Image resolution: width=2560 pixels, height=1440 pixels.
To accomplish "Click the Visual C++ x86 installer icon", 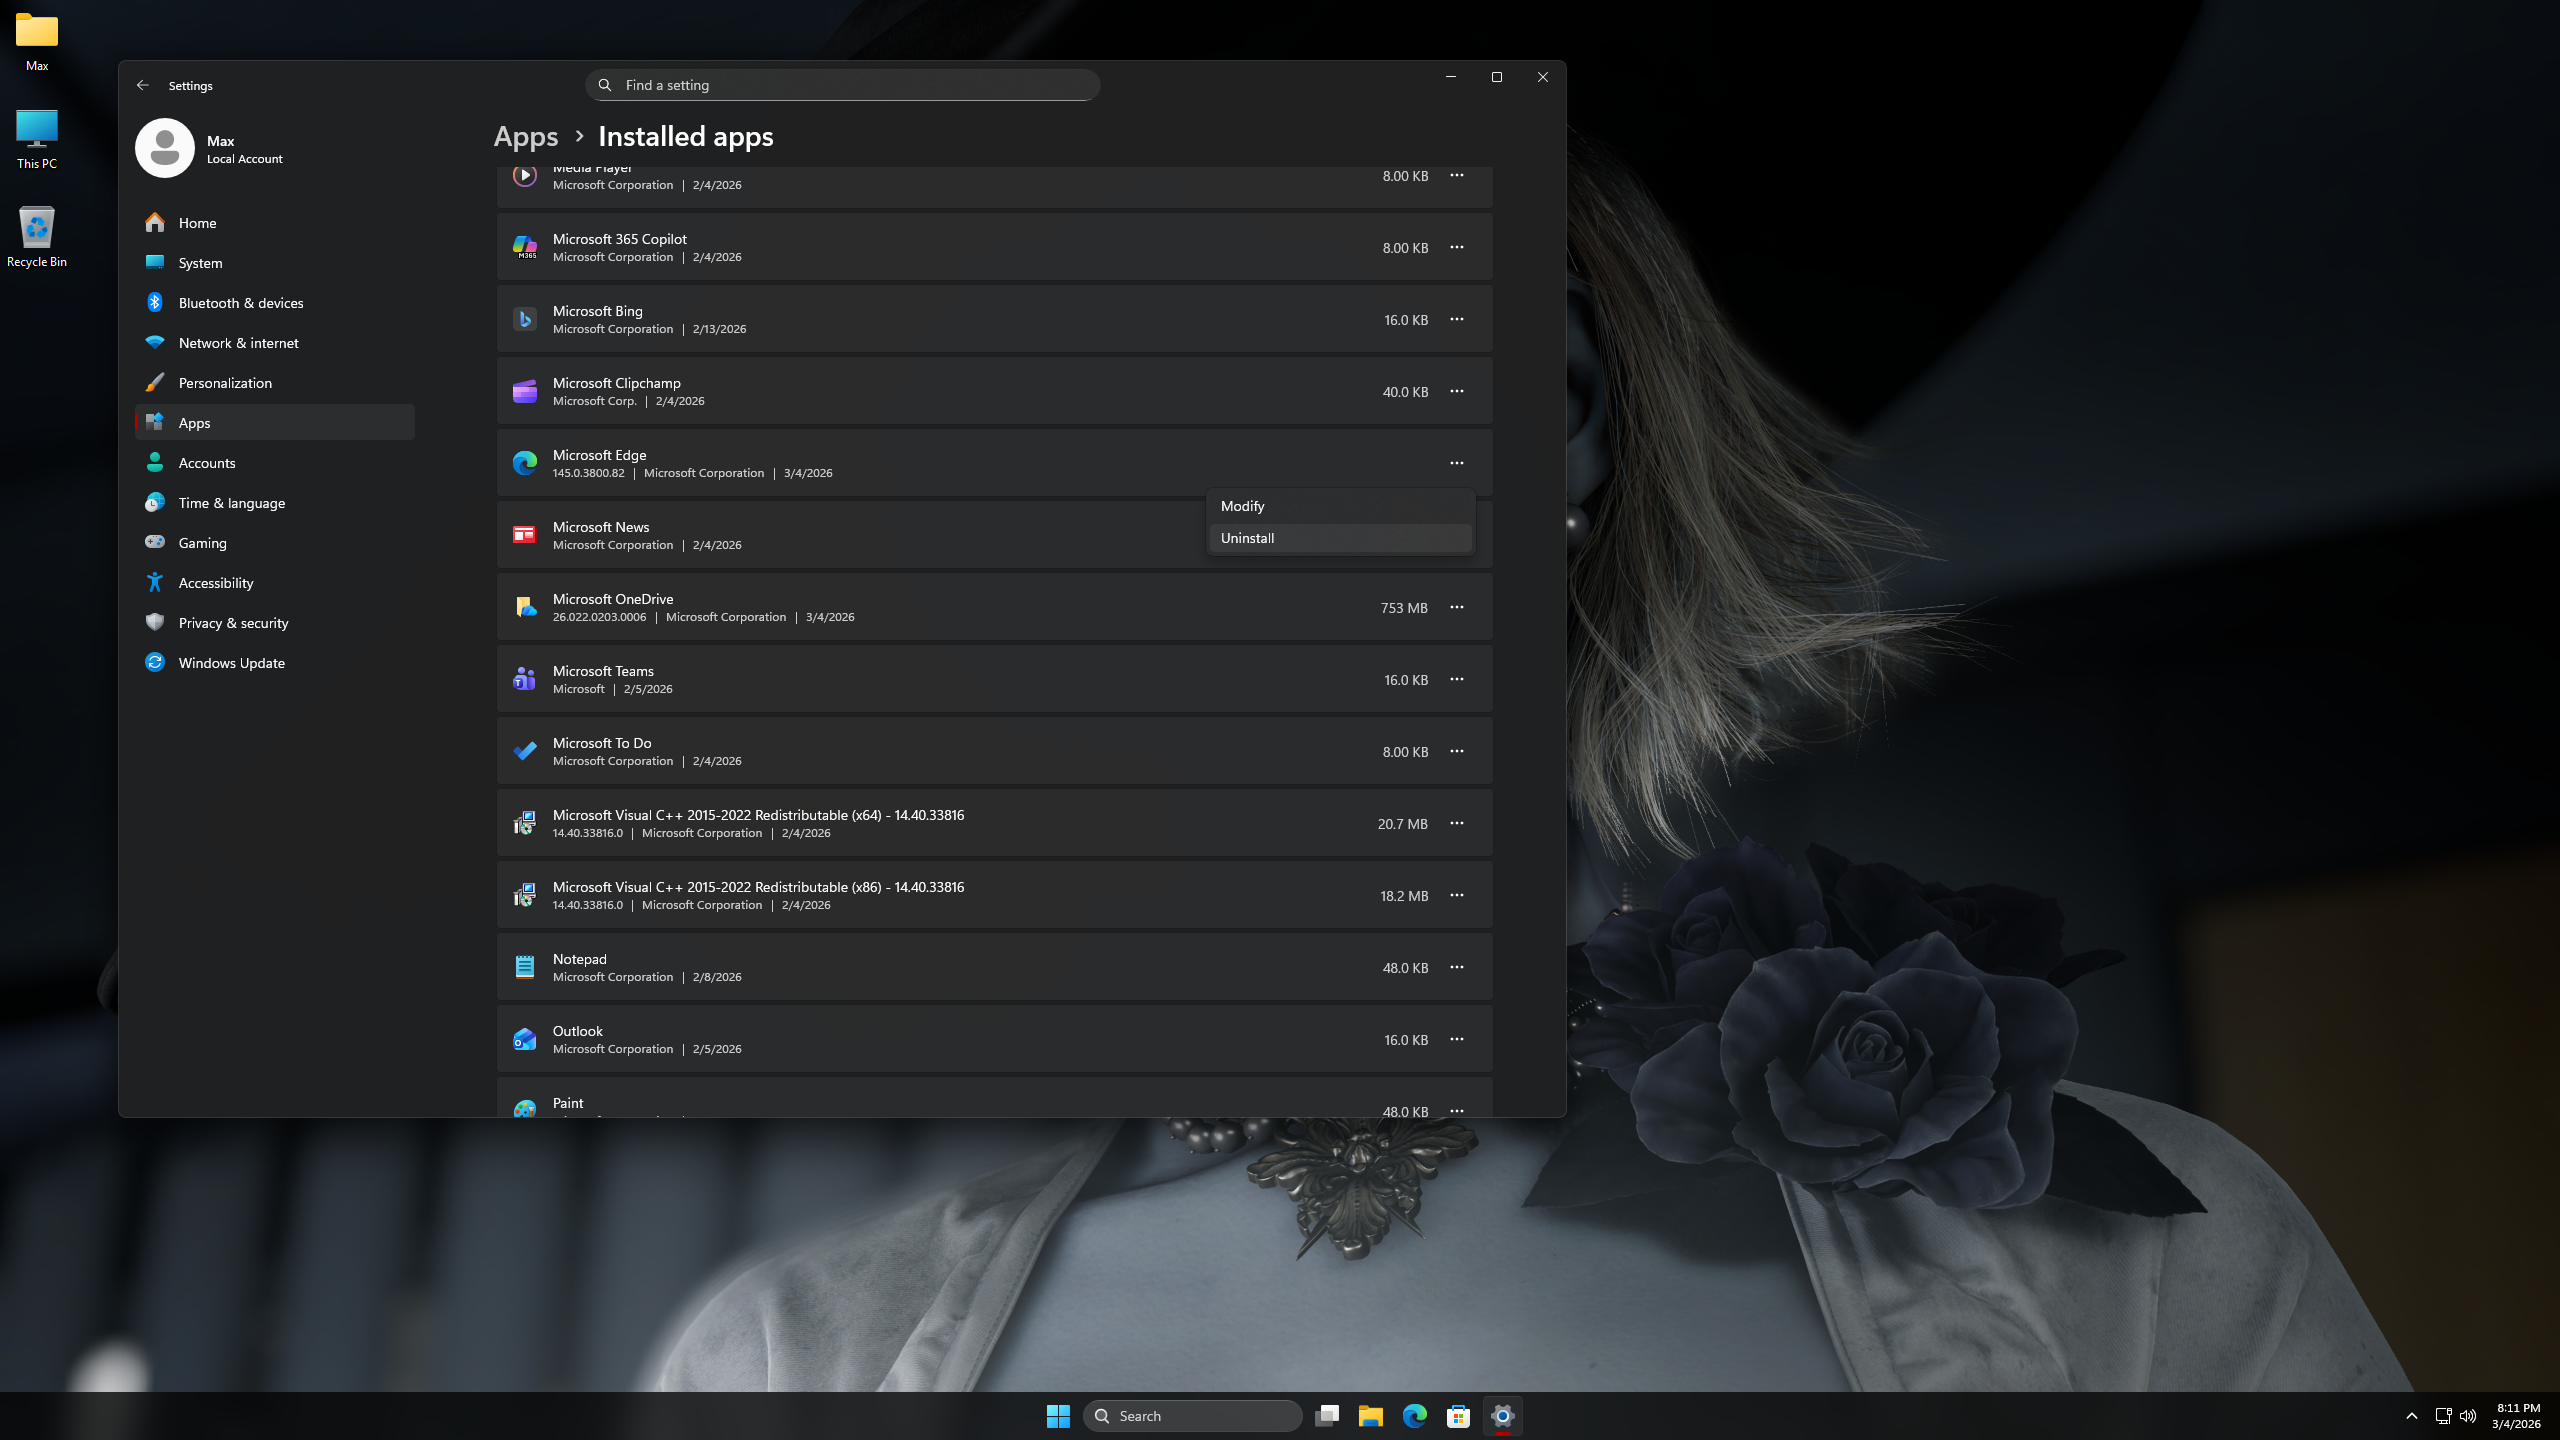I will [x=525, y=895].
